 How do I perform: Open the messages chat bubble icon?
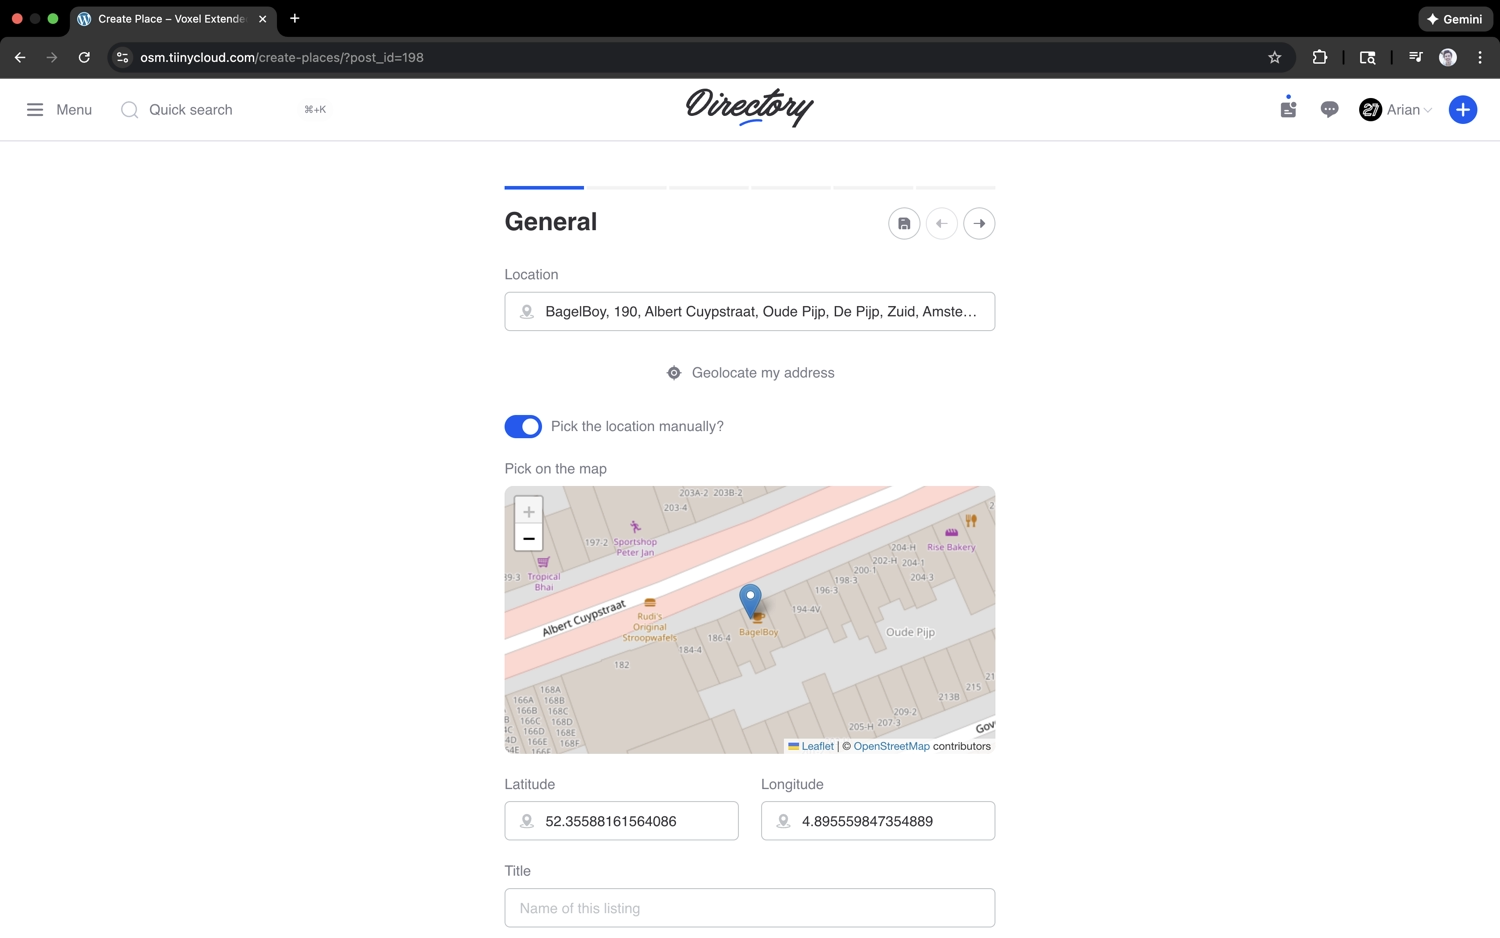tap(1329, 110)
